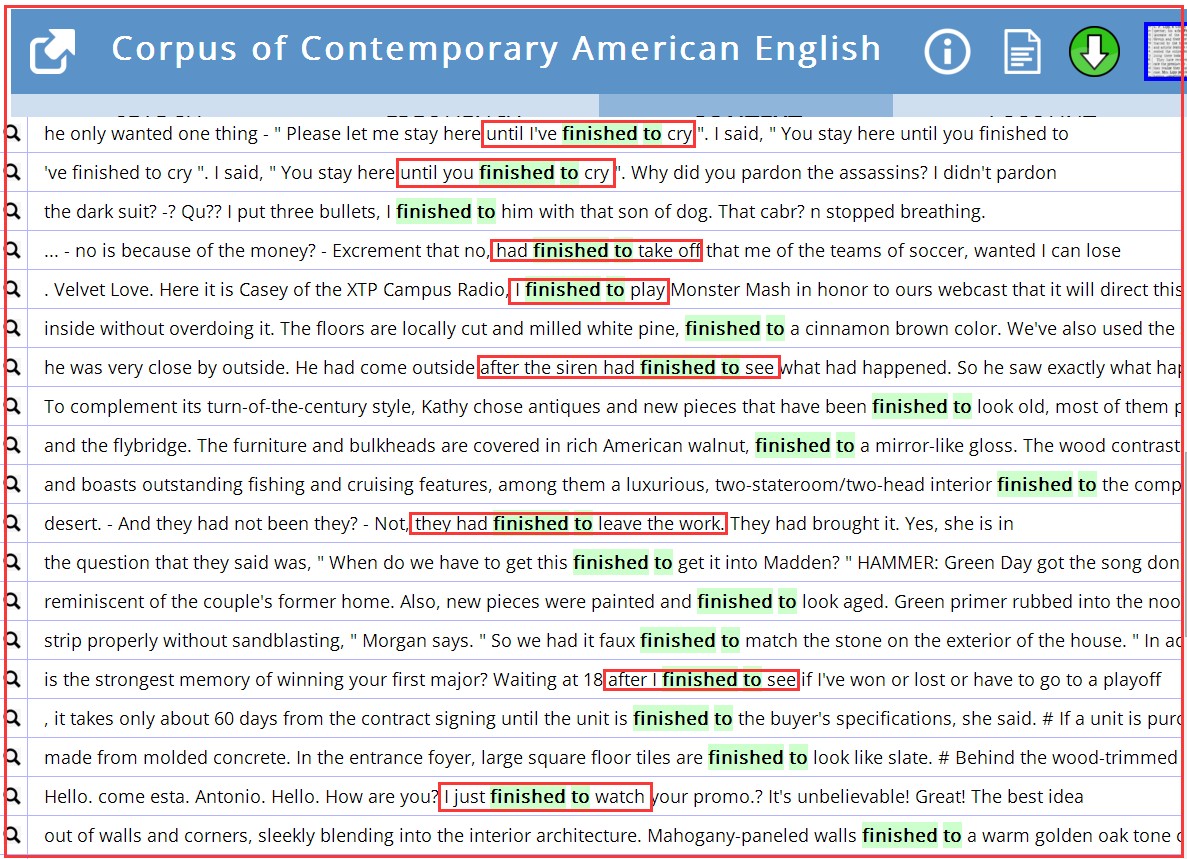Open the external link arrow icon in header
This screenshot has width=1187, height=859.
(52, 51)
